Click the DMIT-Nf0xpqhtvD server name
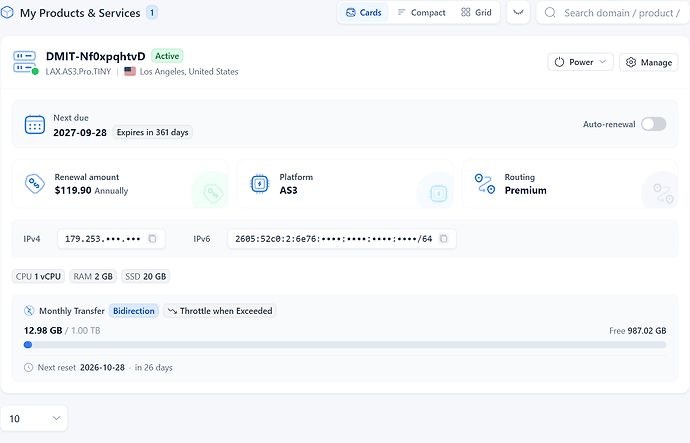This screenshot has width=690, height=443. (x=95, y=56)
